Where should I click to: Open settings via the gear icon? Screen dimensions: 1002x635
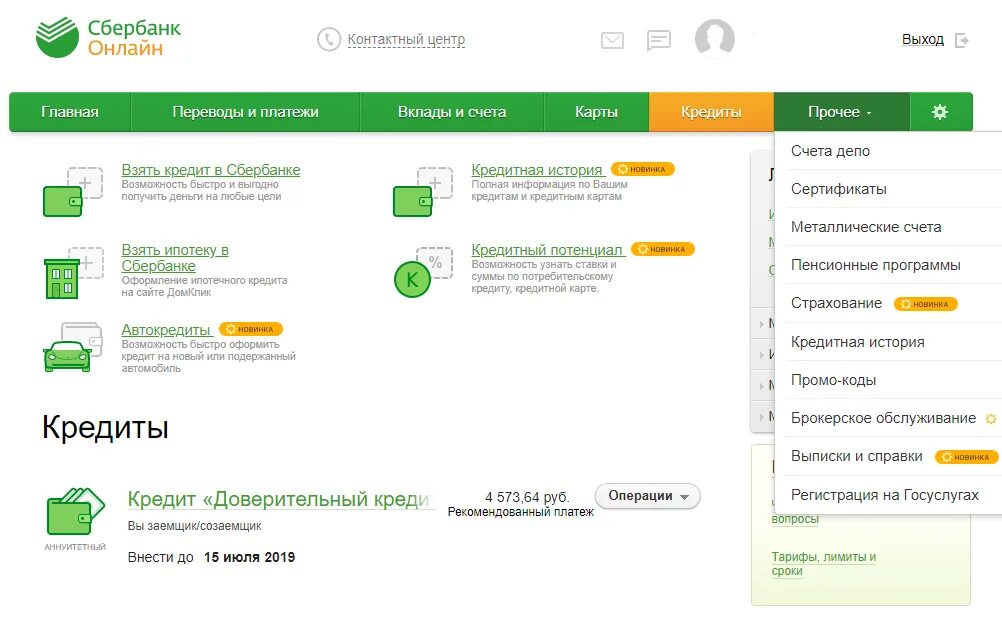click(x=940, y=112)
